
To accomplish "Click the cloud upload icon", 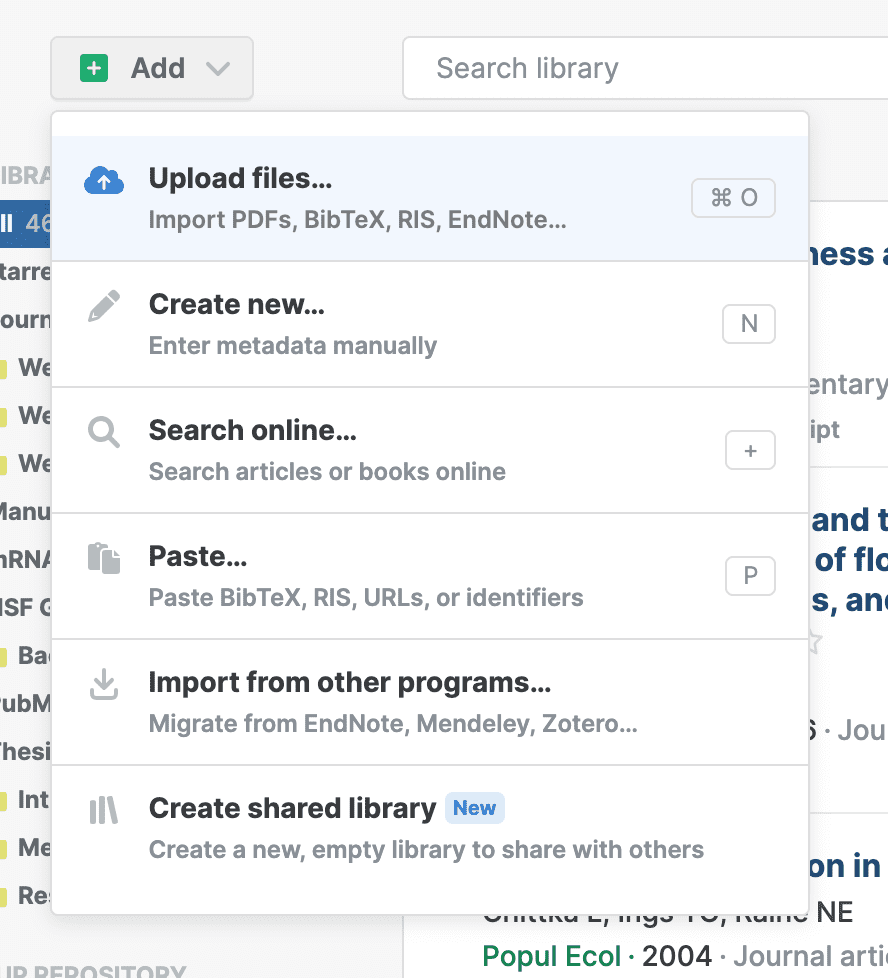I will point(104,180).
